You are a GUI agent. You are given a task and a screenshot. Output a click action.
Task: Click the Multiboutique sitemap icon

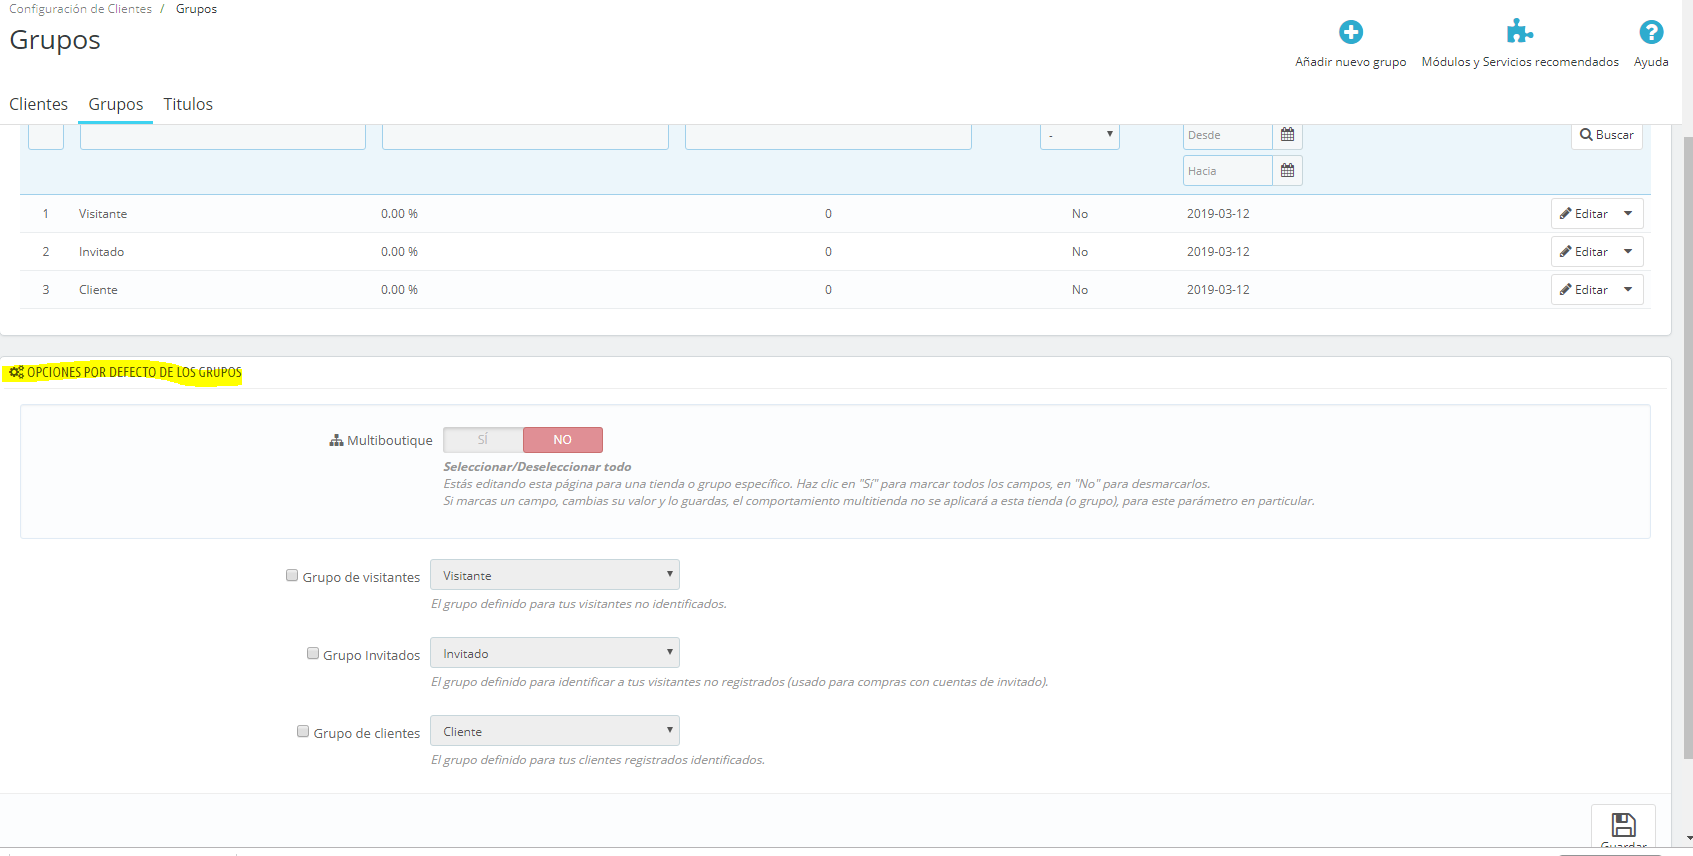pyautogui.click(x=336, y=440)
